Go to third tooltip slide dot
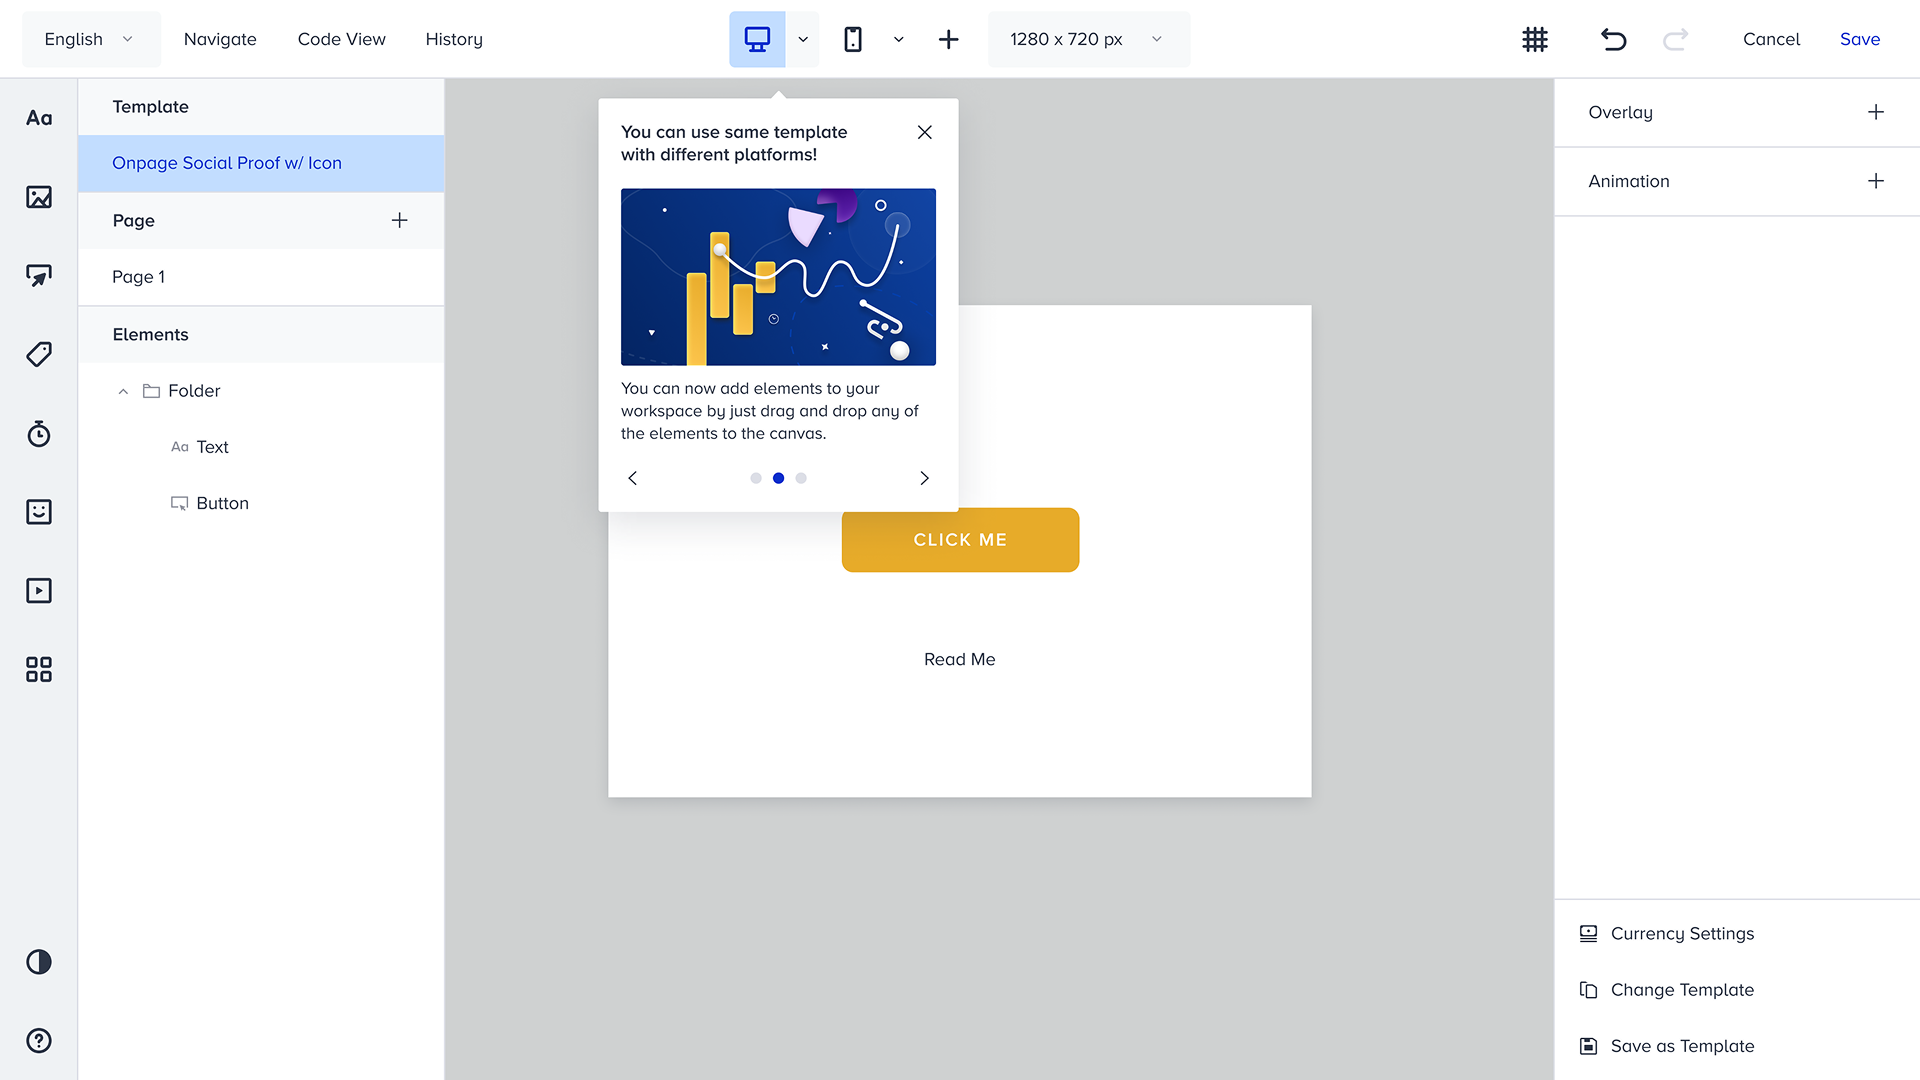 [801, 478]
